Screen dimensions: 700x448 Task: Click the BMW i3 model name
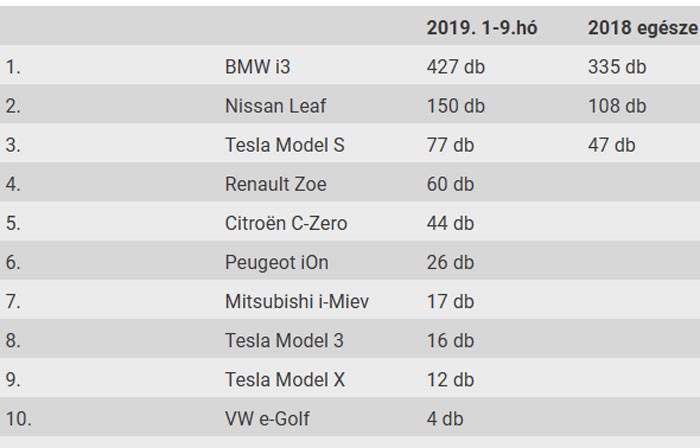pos(258,67)
